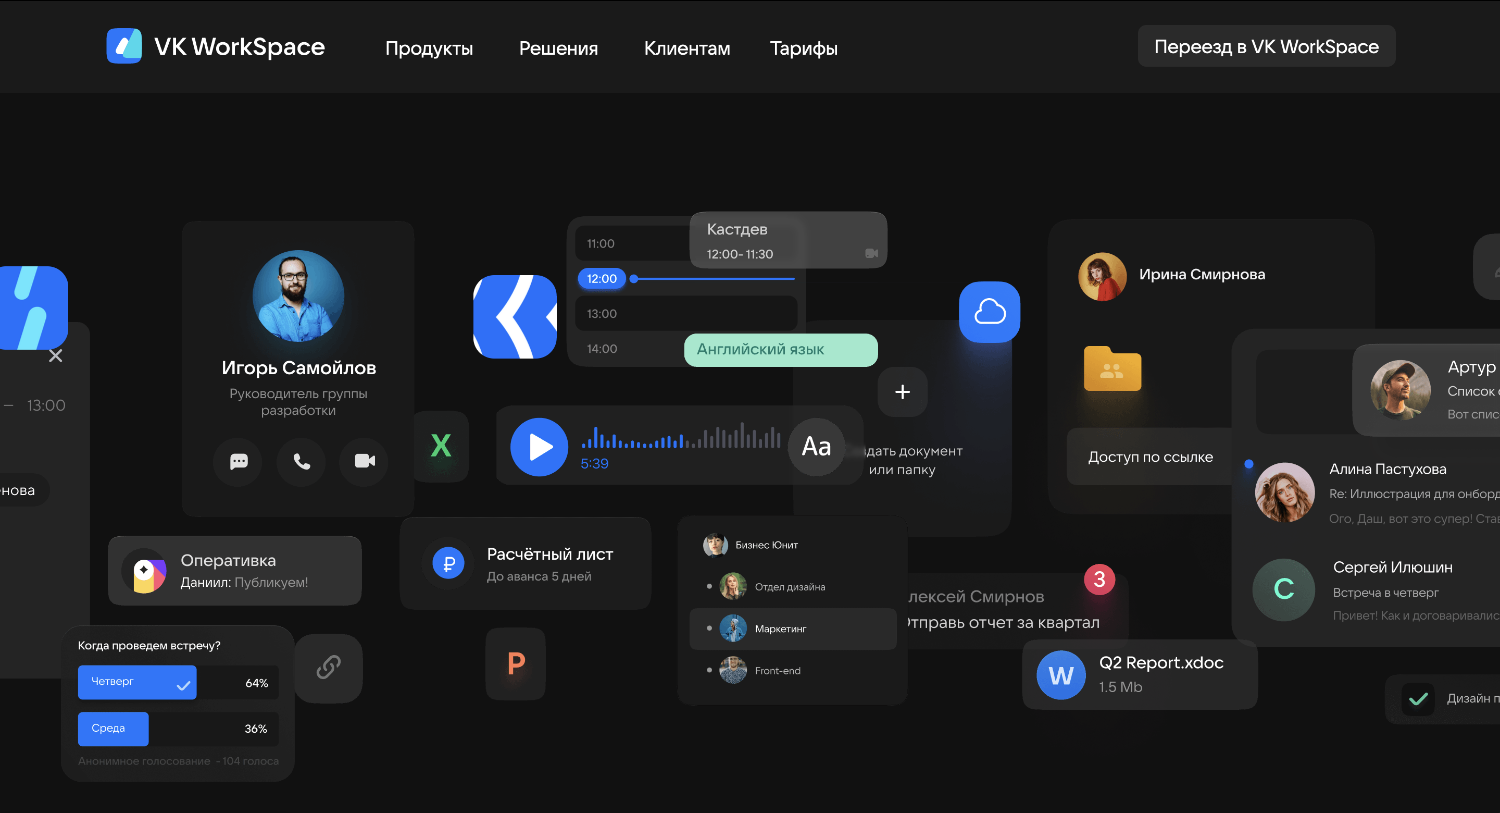
Task: Select the Среда poll option
Action: point(113,729)
